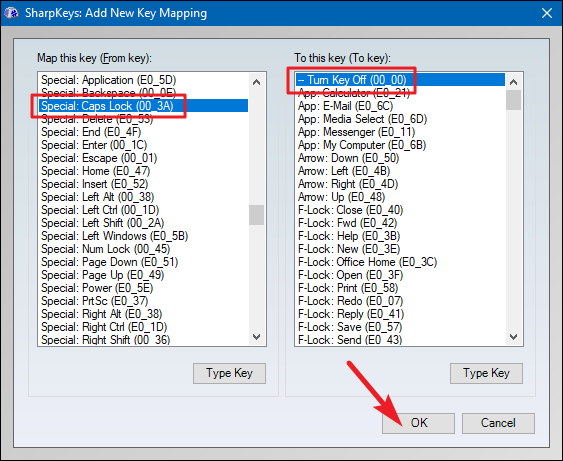Click Type Key under the To key list
This screenshot has width=563, height=461.
click(486, 373)
